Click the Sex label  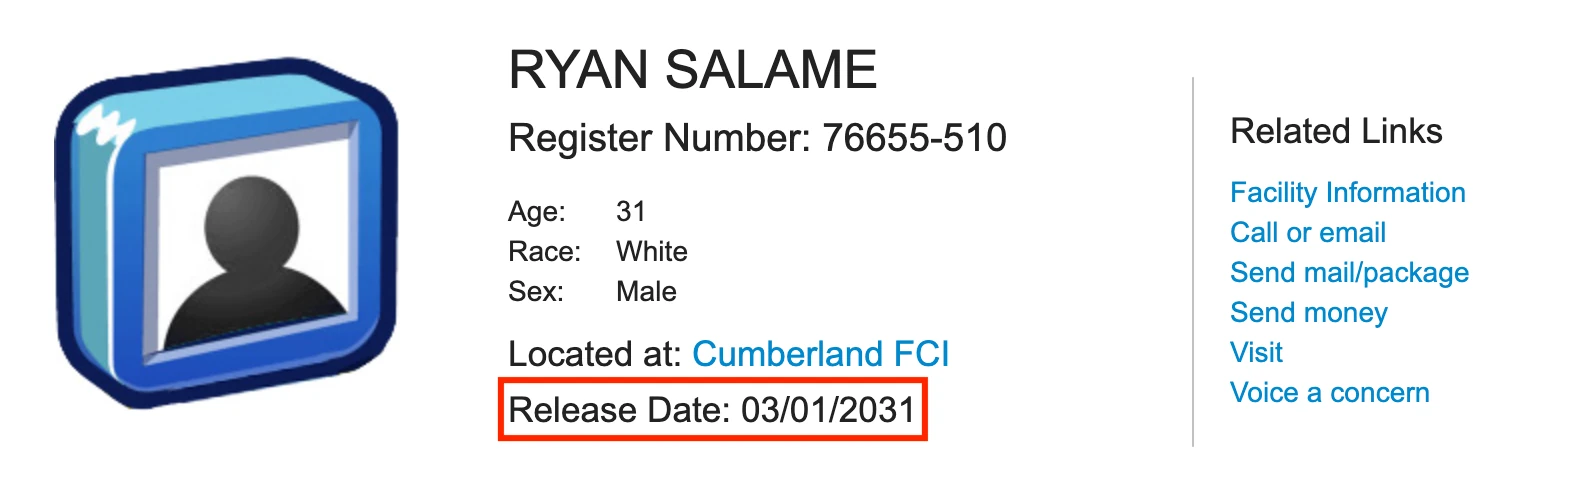[536, 291]
